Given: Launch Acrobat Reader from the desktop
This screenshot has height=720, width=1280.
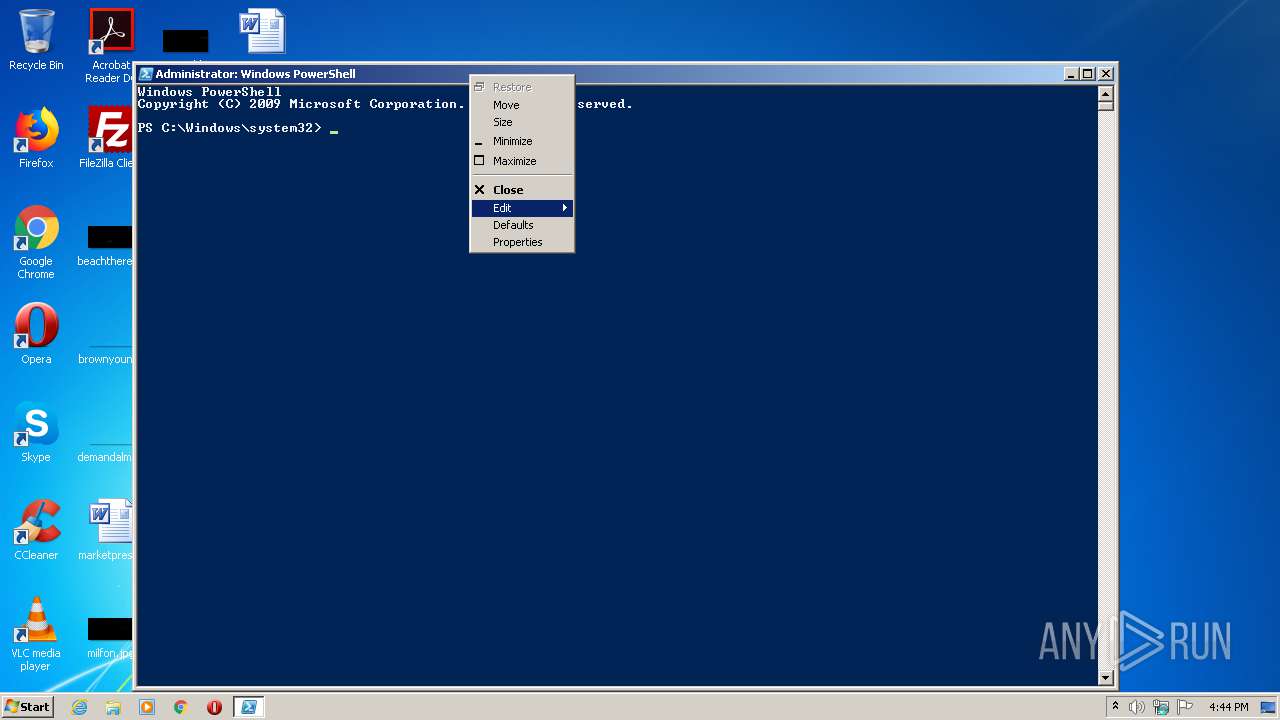Looking at the screenshot, I should 110,45.
